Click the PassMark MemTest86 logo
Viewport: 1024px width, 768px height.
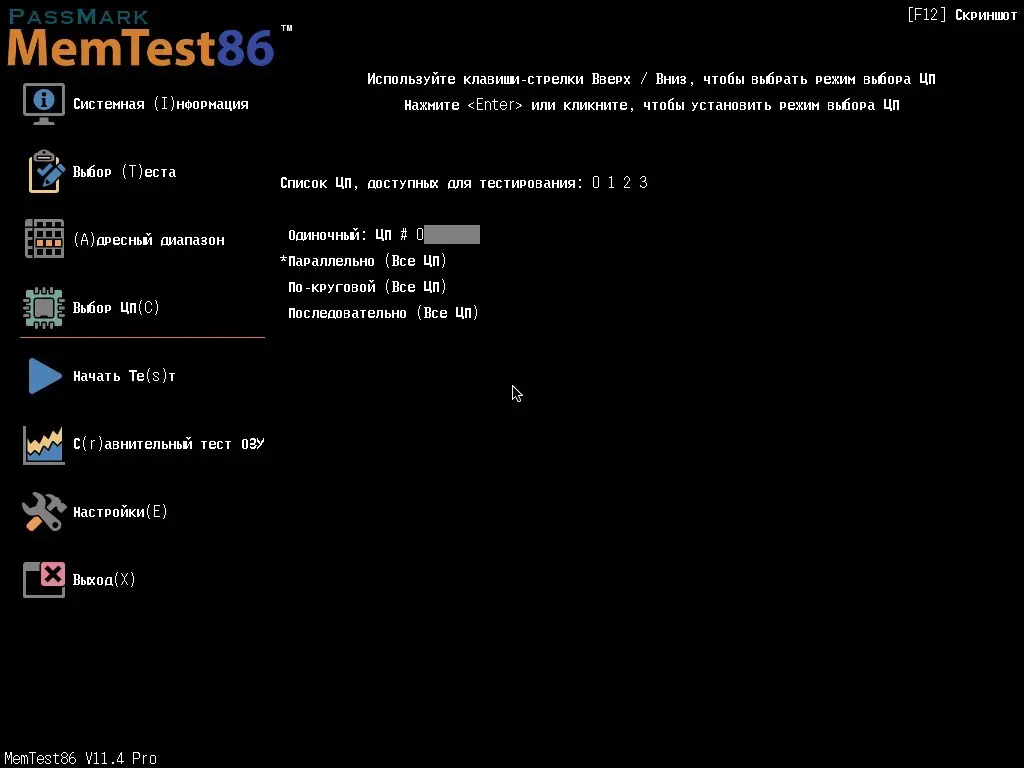[148, 38]
